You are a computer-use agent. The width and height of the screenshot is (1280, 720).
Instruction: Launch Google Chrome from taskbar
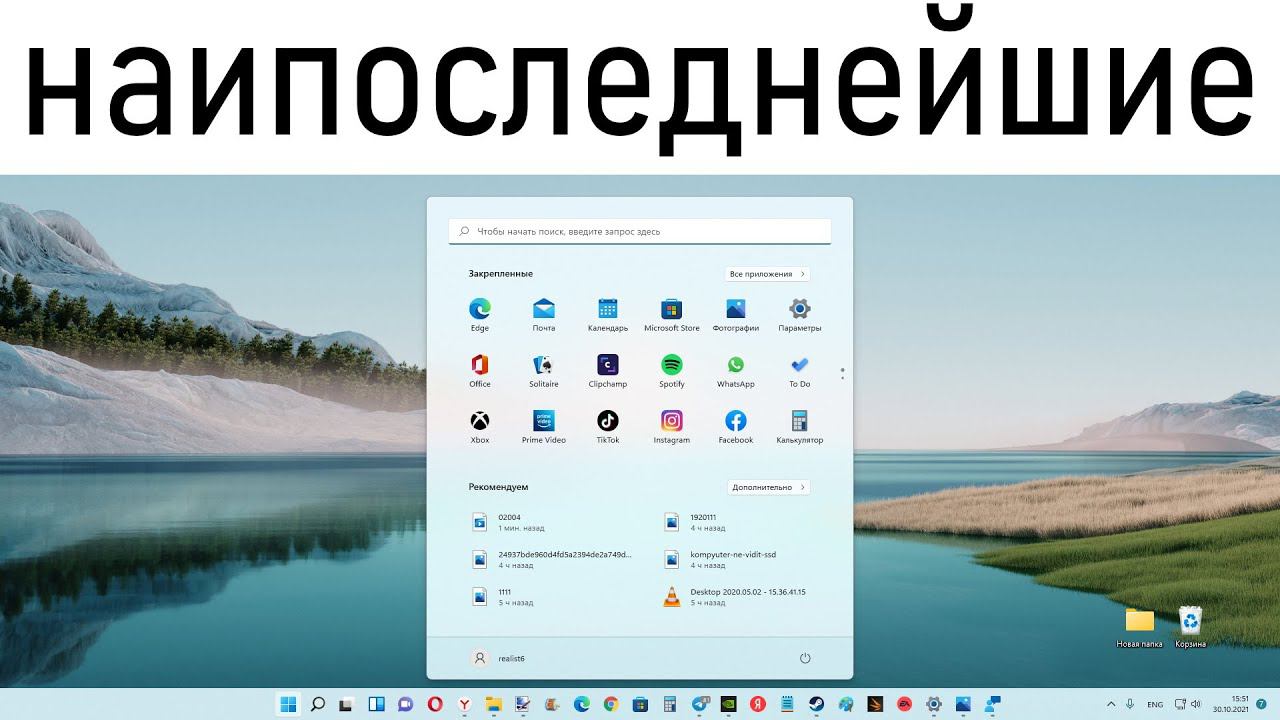pos(611,704)
